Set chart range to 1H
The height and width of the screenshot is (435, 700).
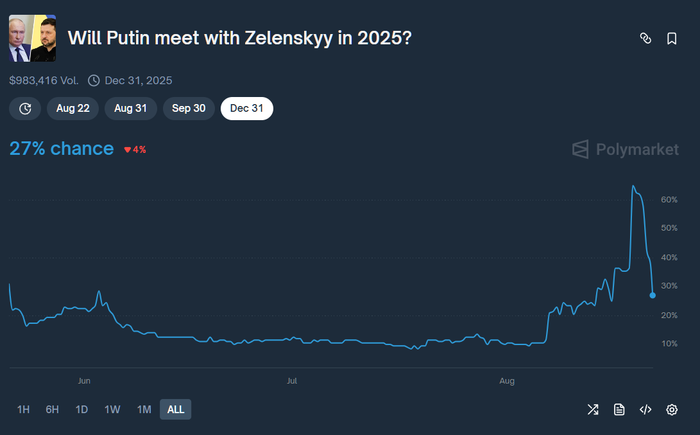pos(24,409)
